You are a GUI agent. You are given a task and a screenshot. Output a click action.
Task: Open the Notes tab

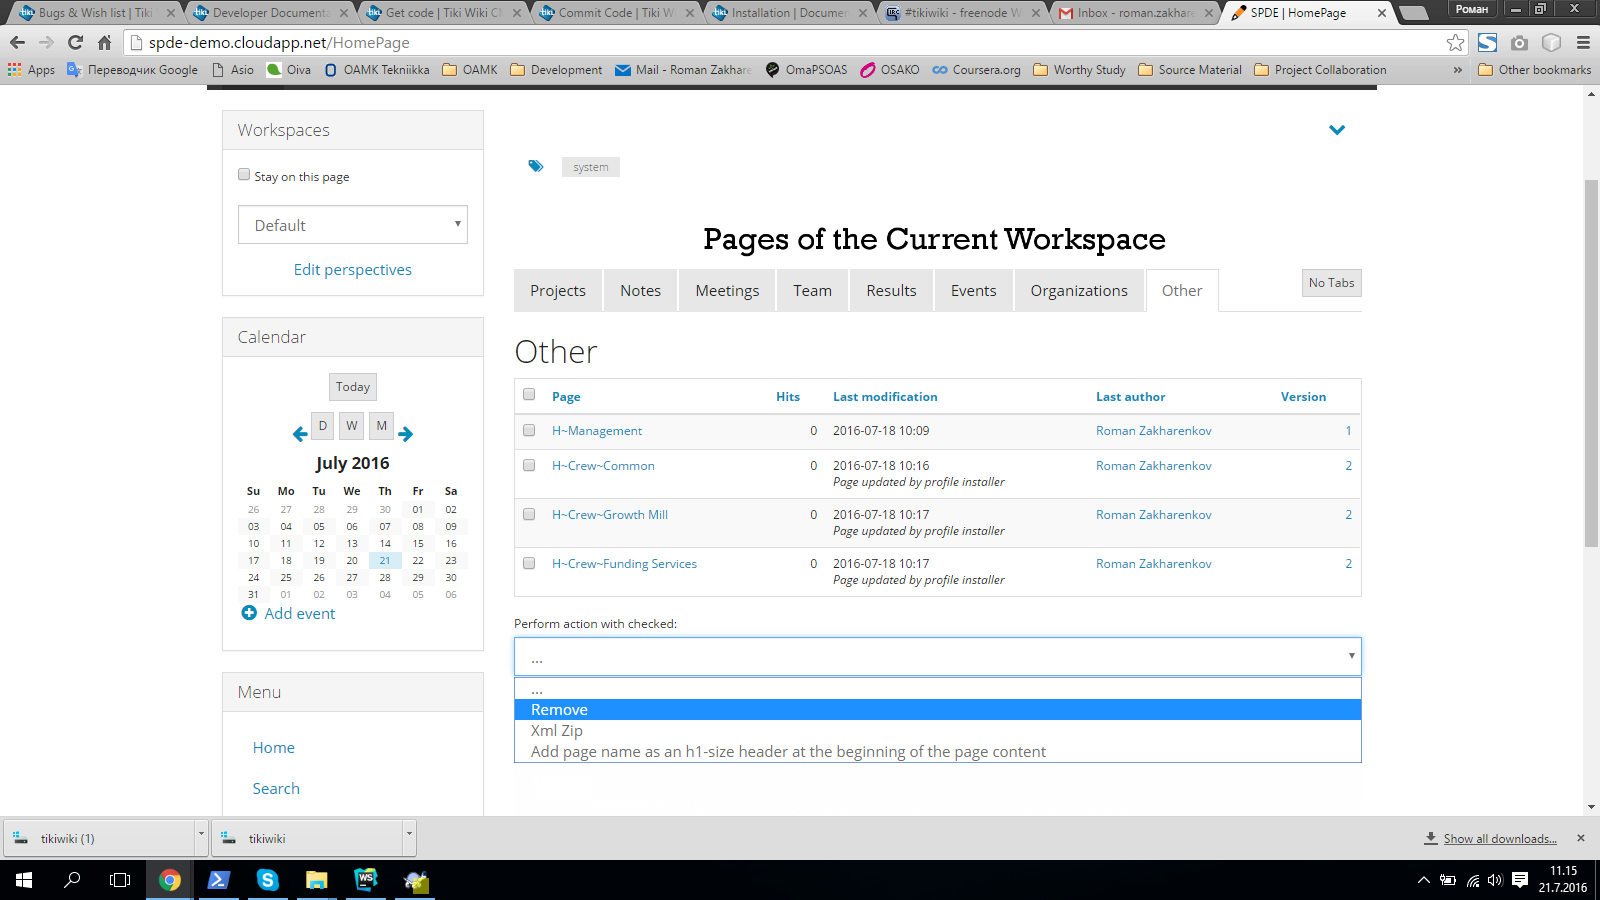tap(640, 290)
